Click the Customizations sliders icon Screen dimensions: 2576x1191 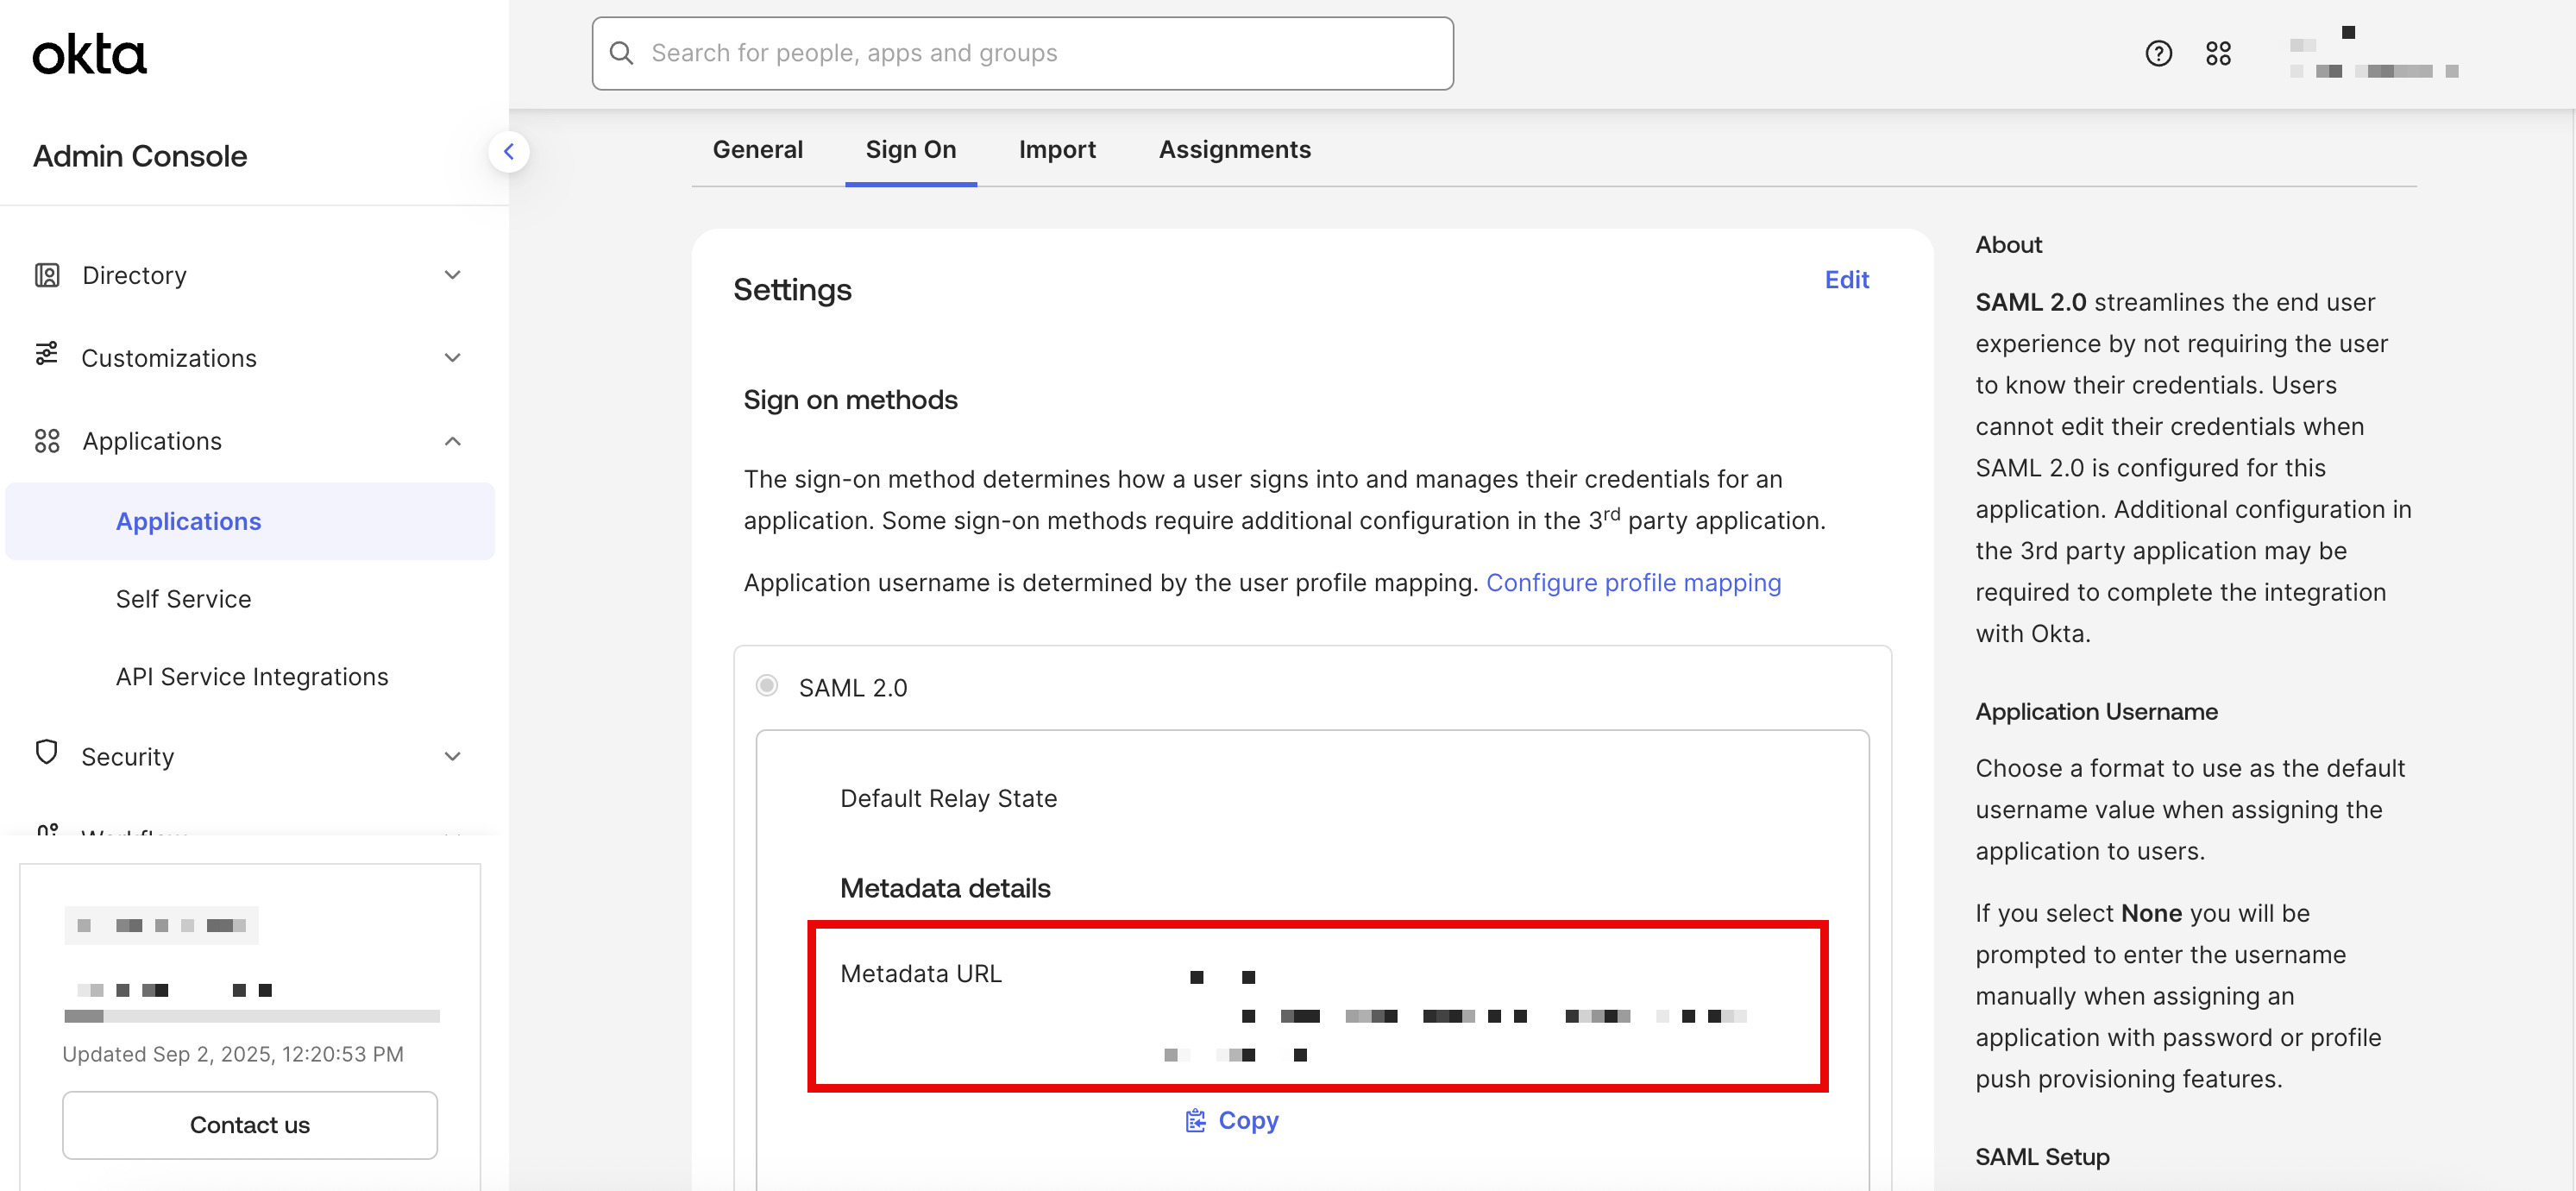47,354
